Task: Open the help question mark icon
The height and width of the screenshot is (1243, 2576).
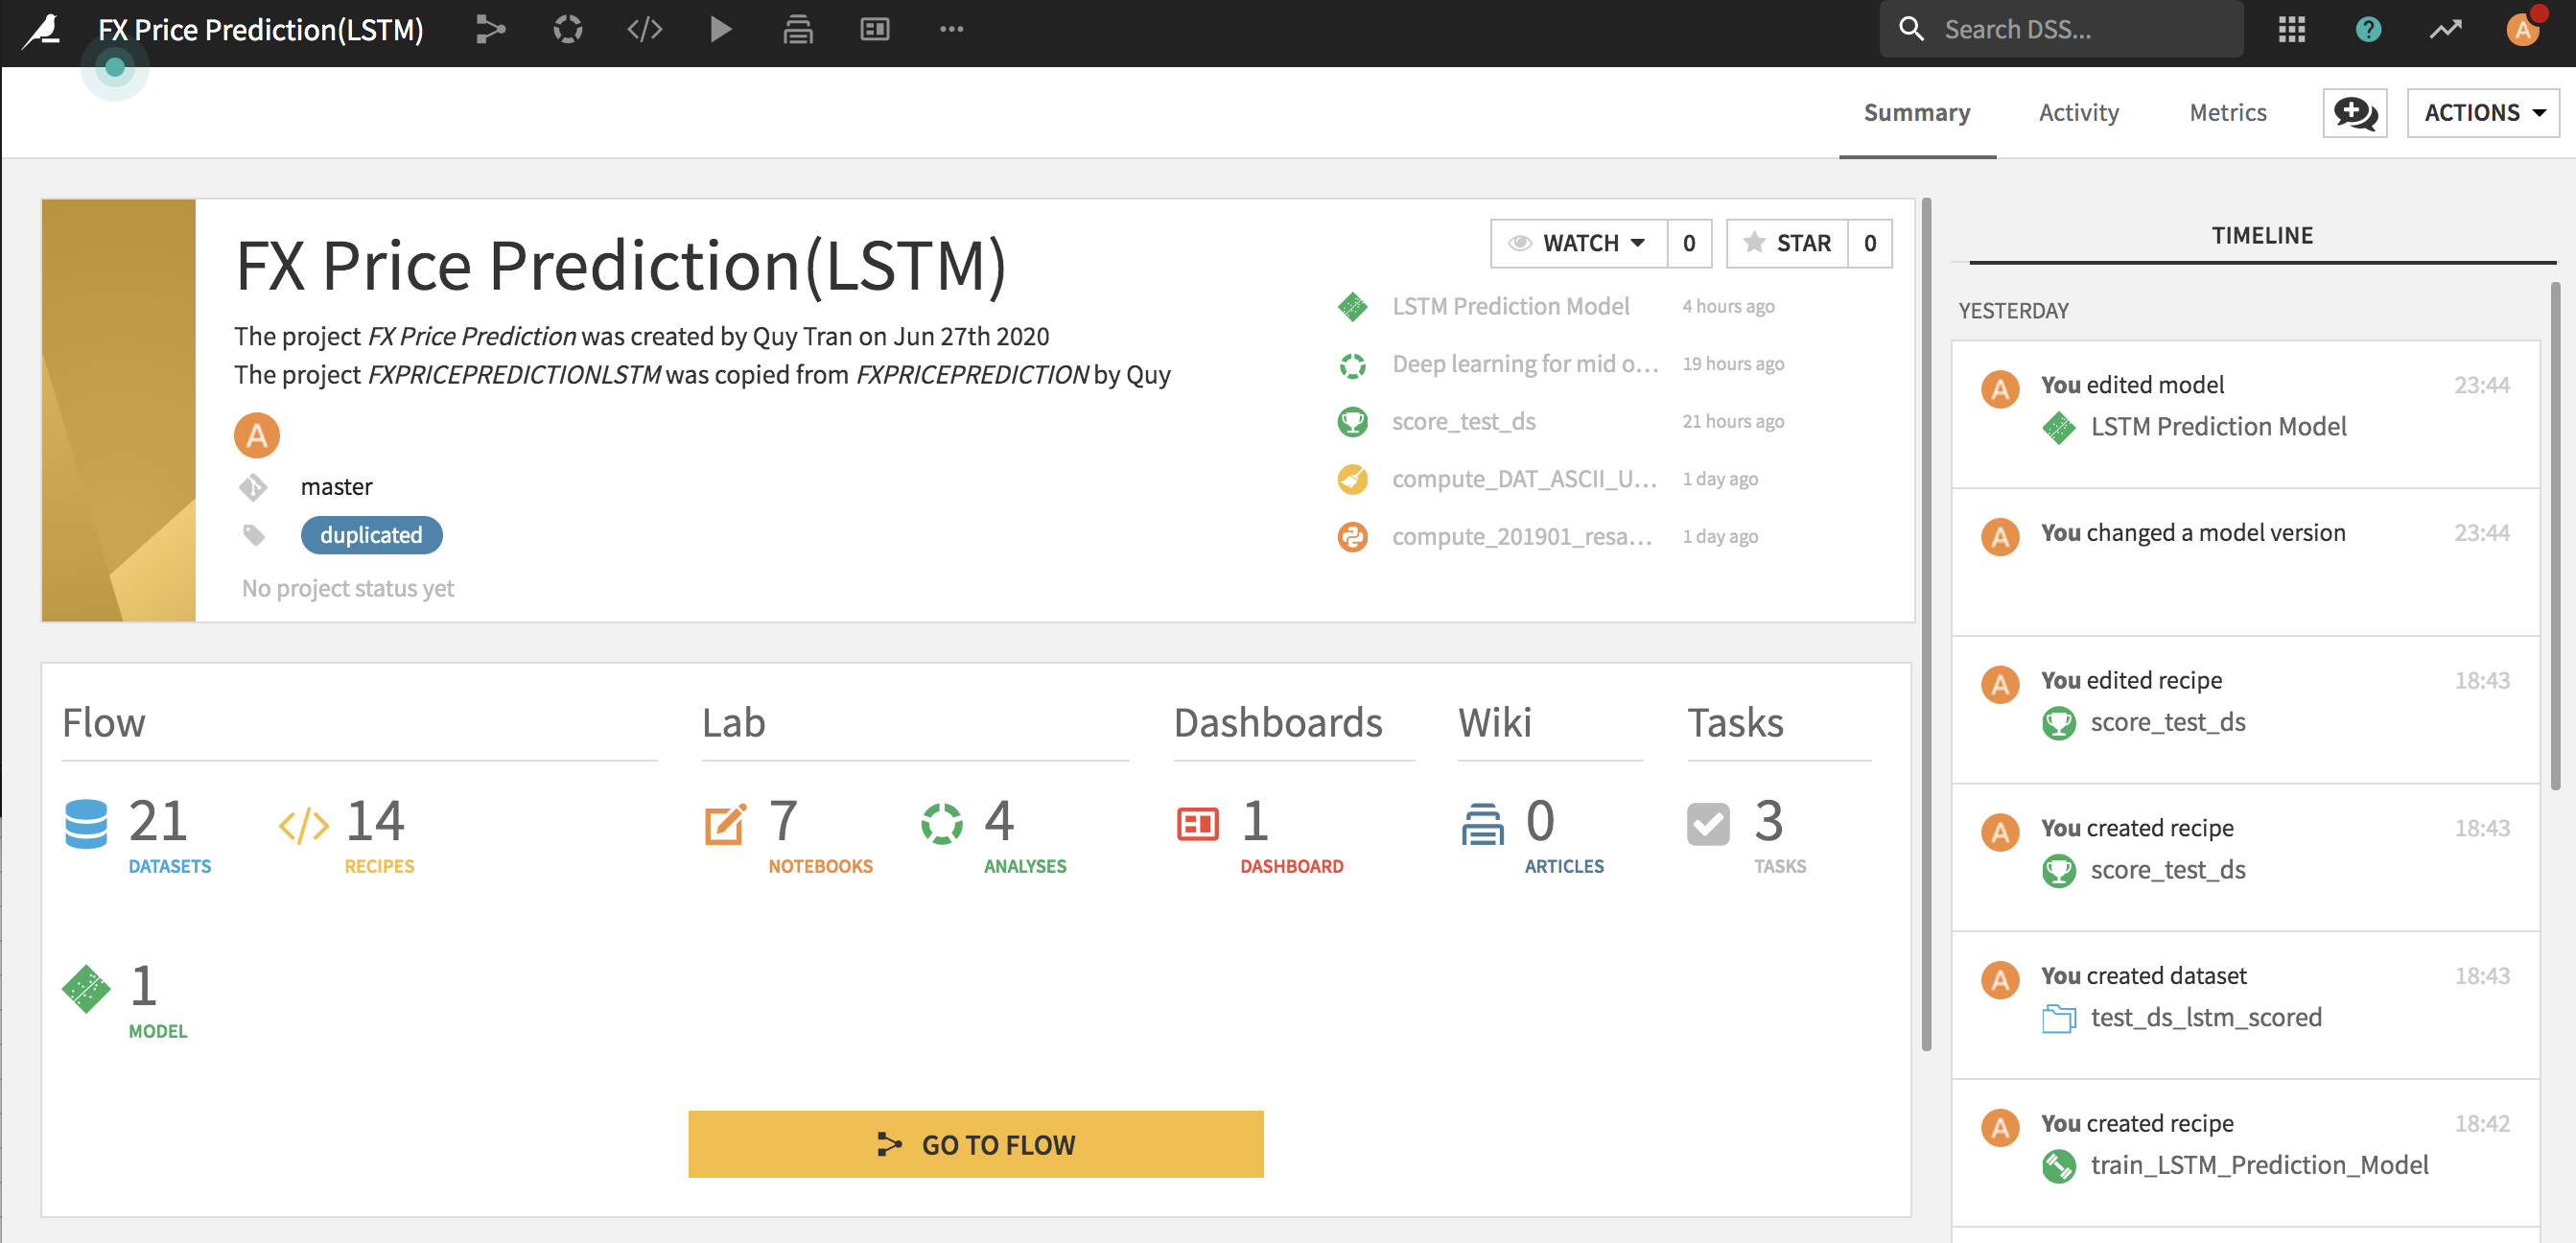Action: coord(2368,29)
